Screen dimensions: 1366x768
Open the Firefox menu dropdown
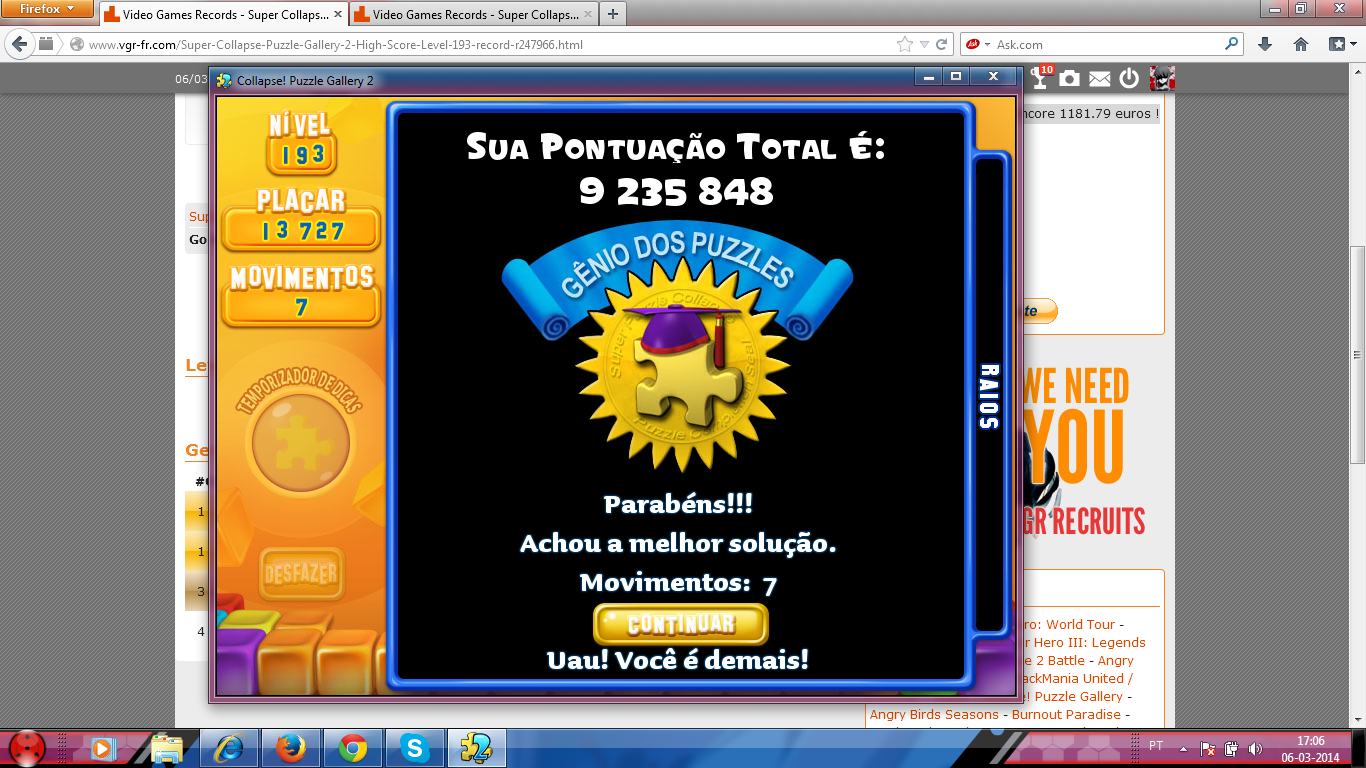[x=48, y=9]
